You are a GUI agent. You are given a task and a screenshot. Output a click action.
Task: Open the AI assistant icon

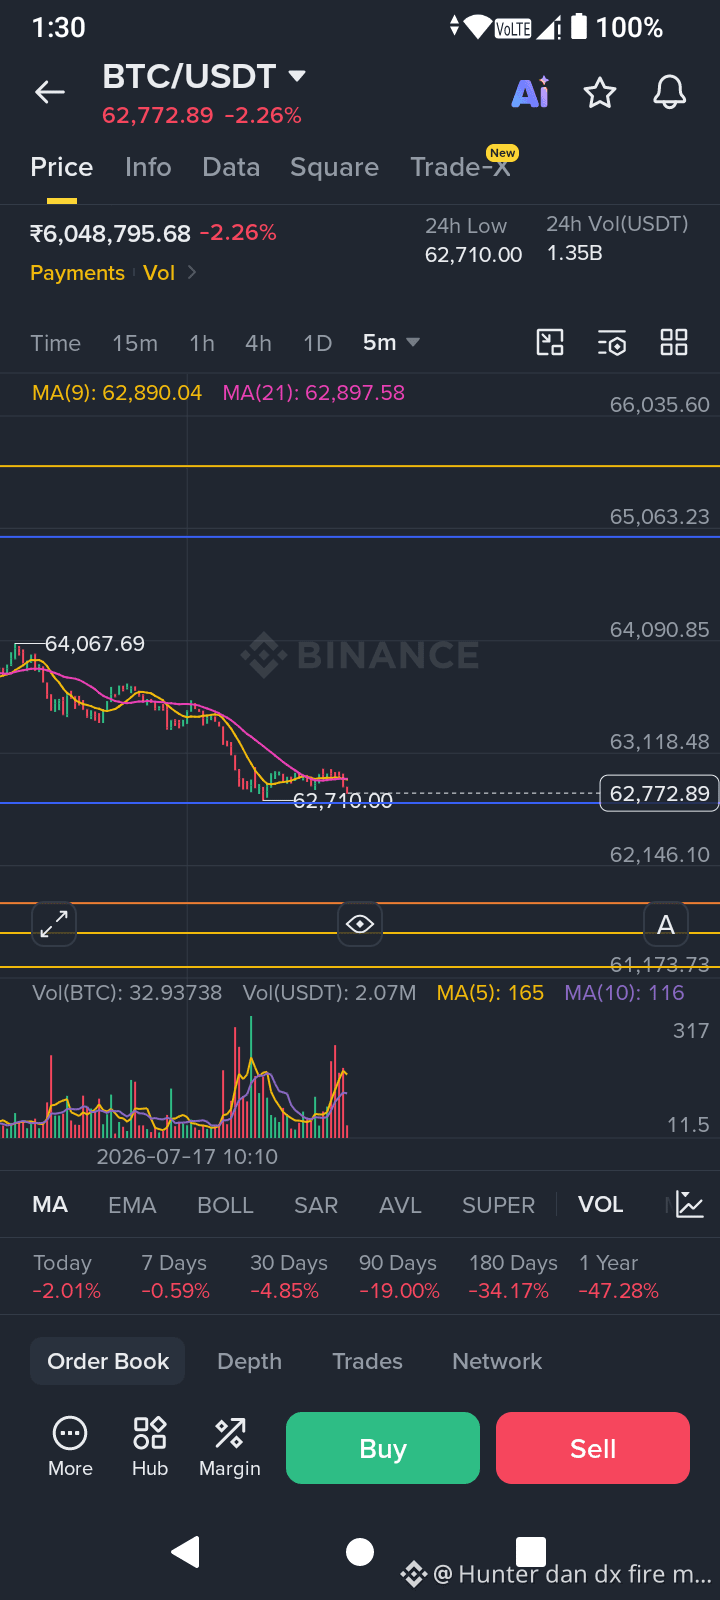tap(530, 92)
